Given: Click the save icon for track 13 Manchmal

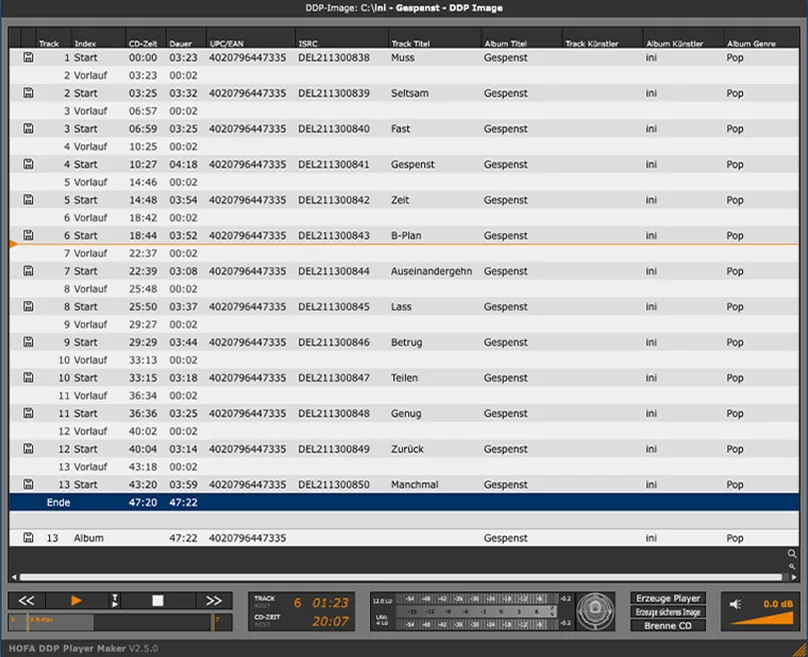Looking at the screenshot, I should [28, 484].
